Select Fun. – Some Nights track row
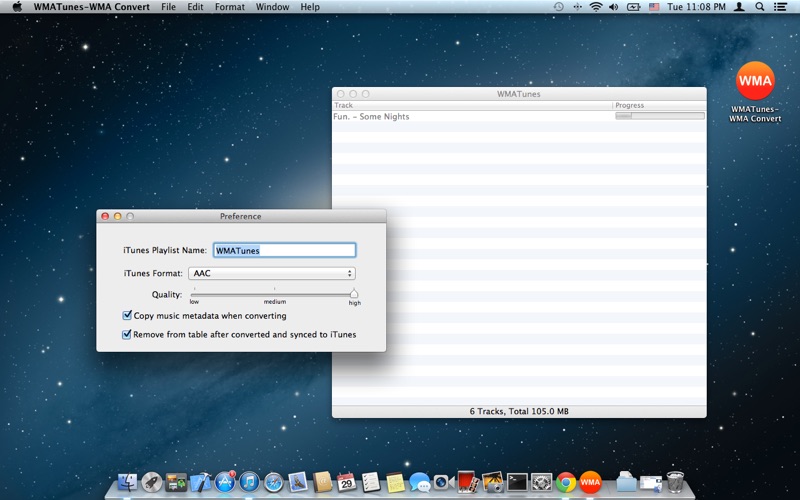The width and height of the screenshot is (800, 500). point(519,116)
